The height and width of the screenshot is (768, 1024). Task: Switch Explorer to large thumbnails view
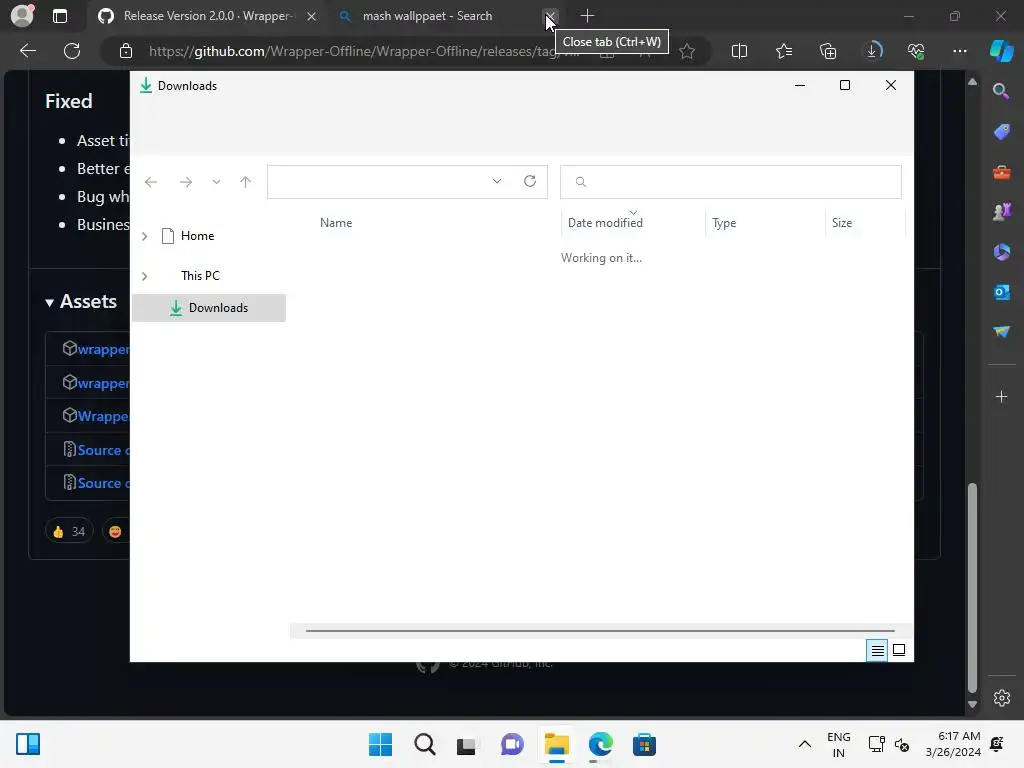pos(899,650)
